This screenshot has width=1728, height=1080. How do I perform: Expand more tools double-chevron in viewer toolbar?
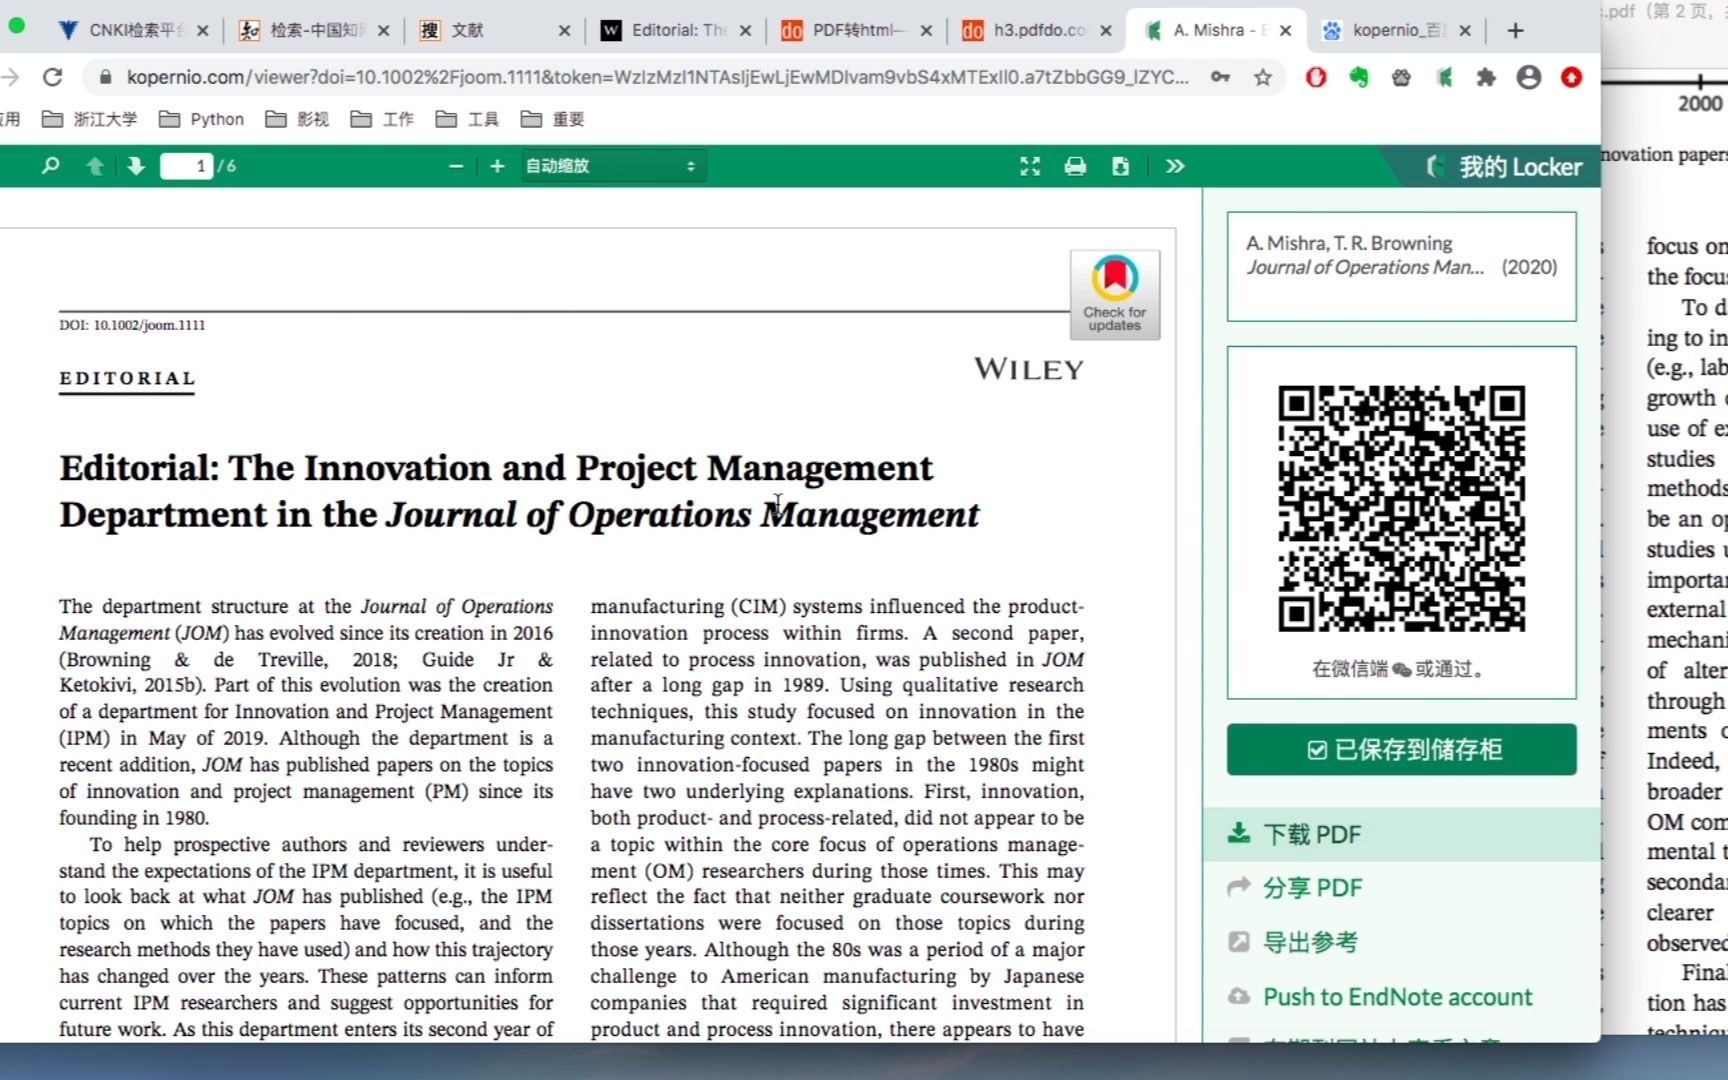pyautogui.click(x=1175, y=166)
